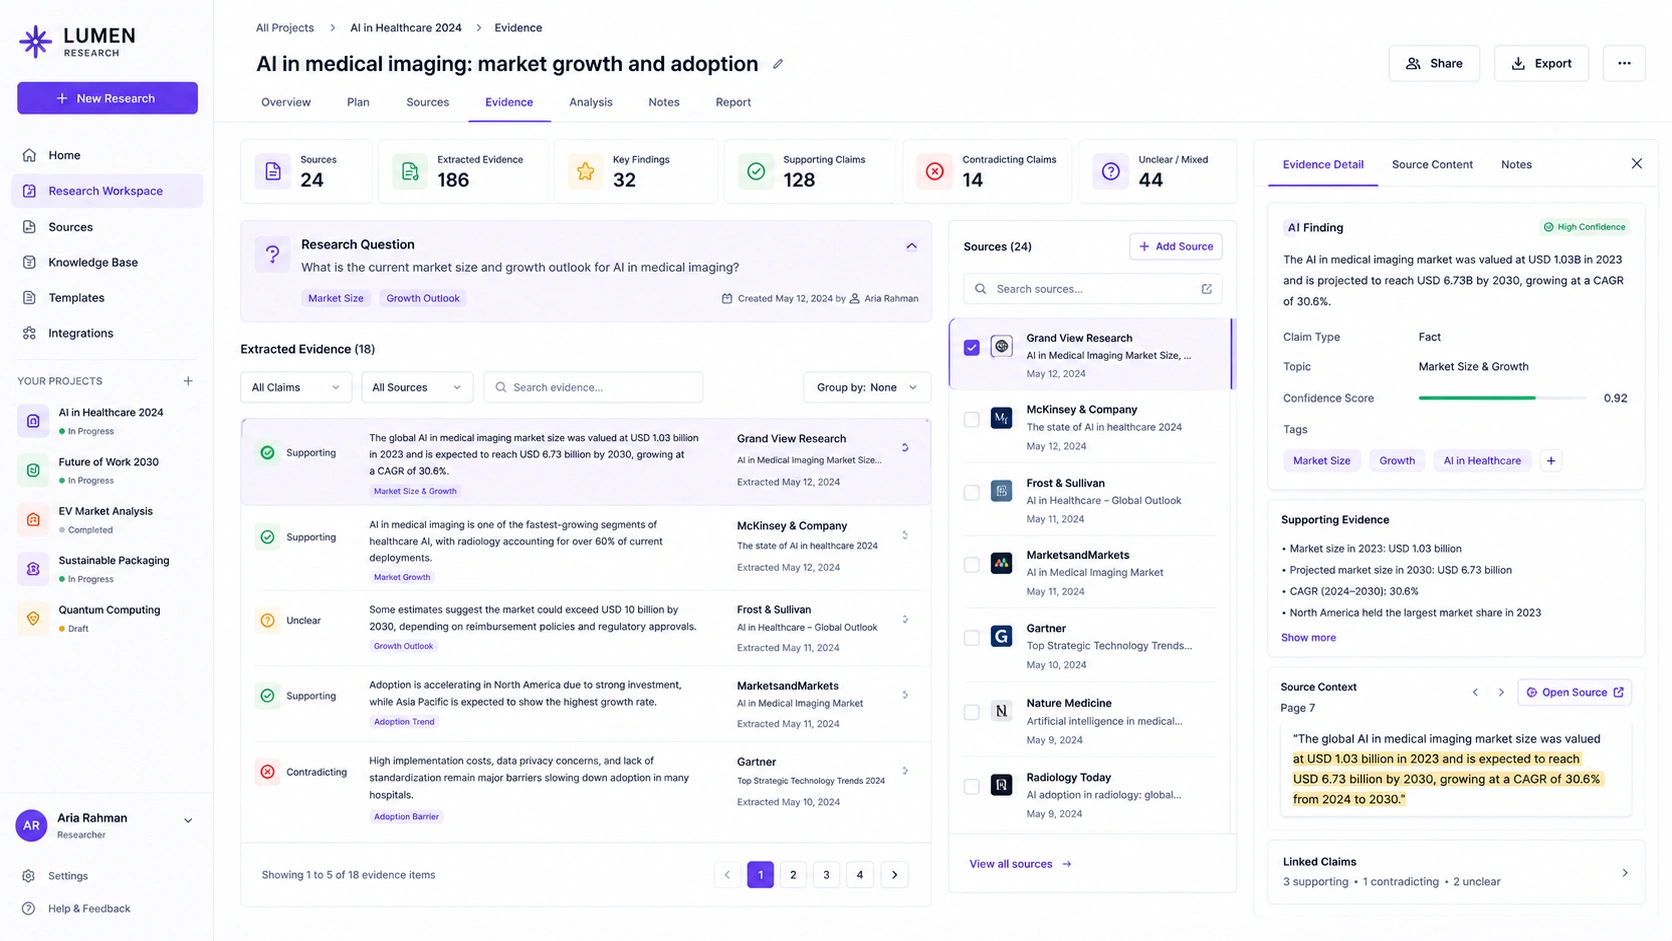
Task: Go to page 3 of evidence
Action: click(x=826, y=875)
